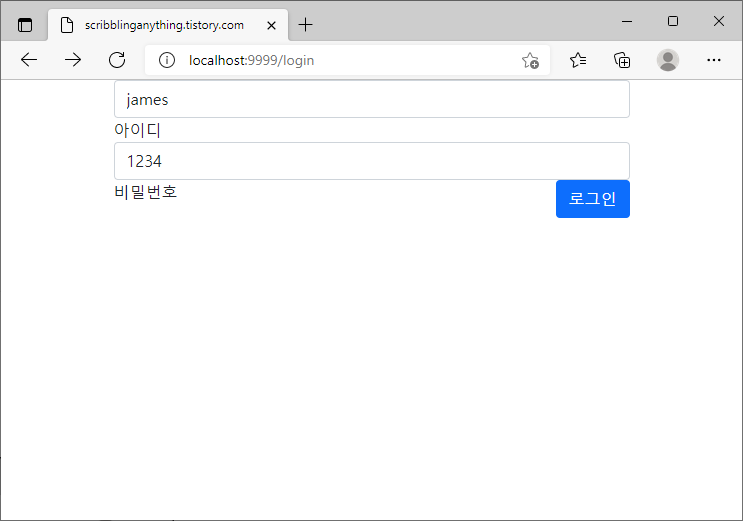Go back to previous page
743x521 pixels.
29,60
